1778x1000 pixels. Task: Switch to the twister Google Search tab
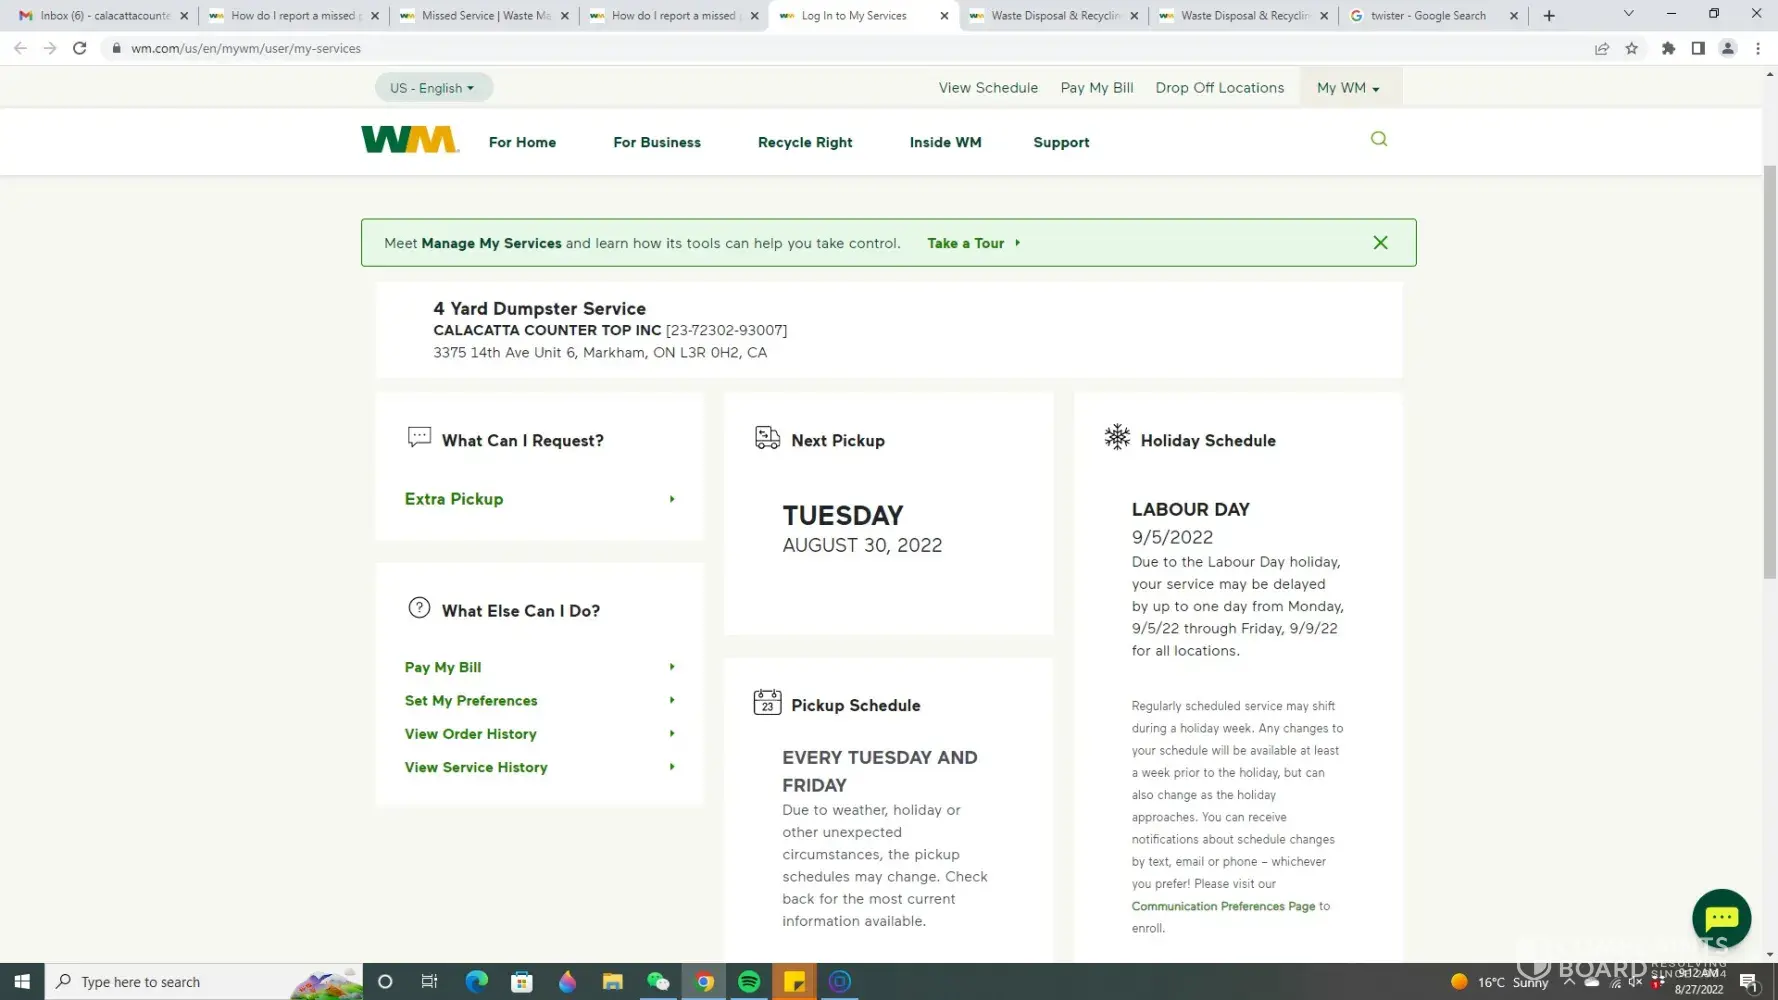click(1432, 16)
